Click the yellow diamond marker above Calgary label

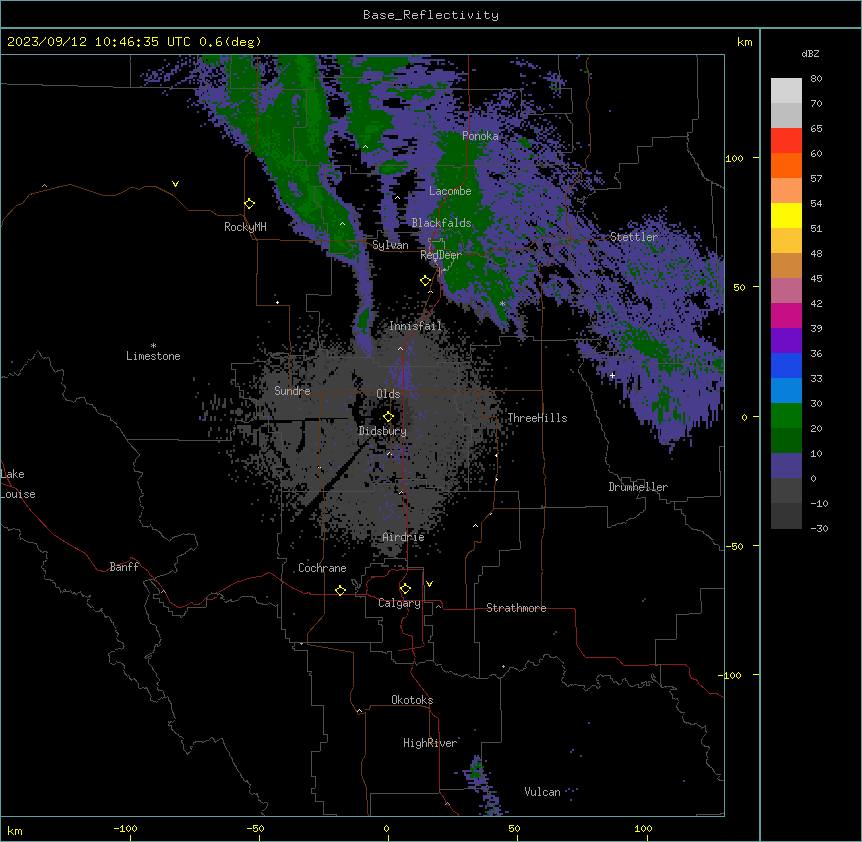[x=406, y=589]
